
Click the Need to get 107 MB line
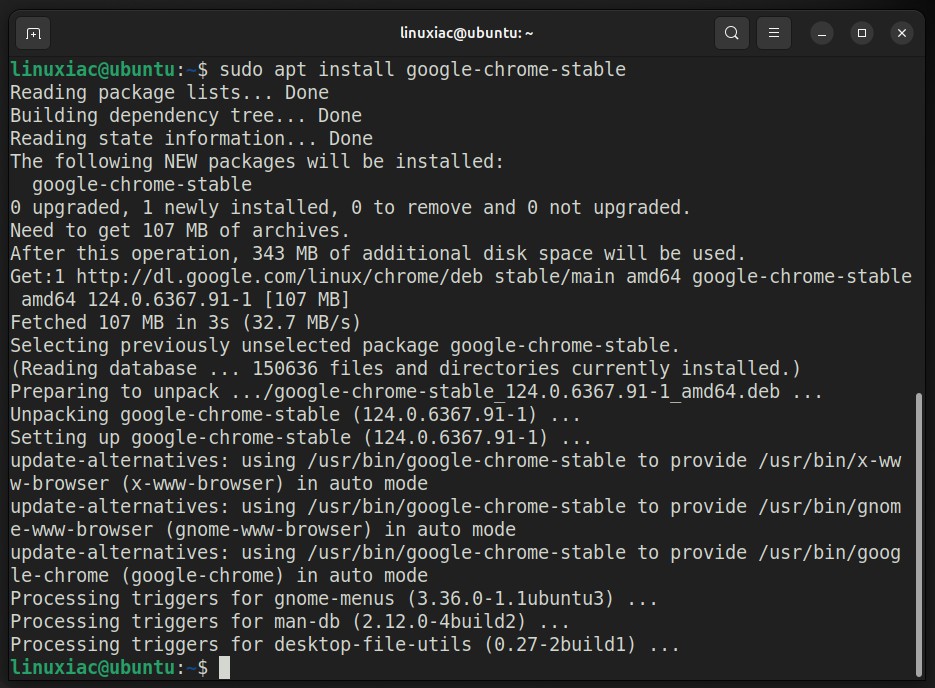point(179,231)
